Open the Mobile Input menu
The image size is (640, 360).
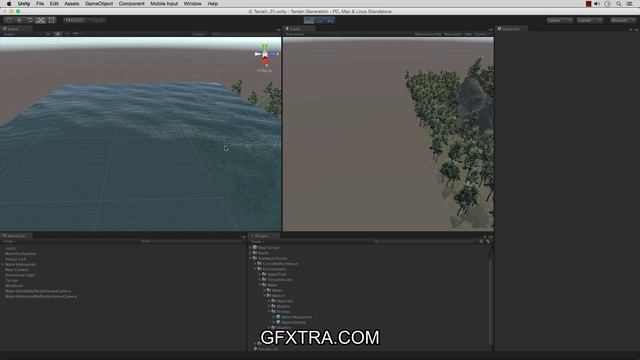(164, 4)
